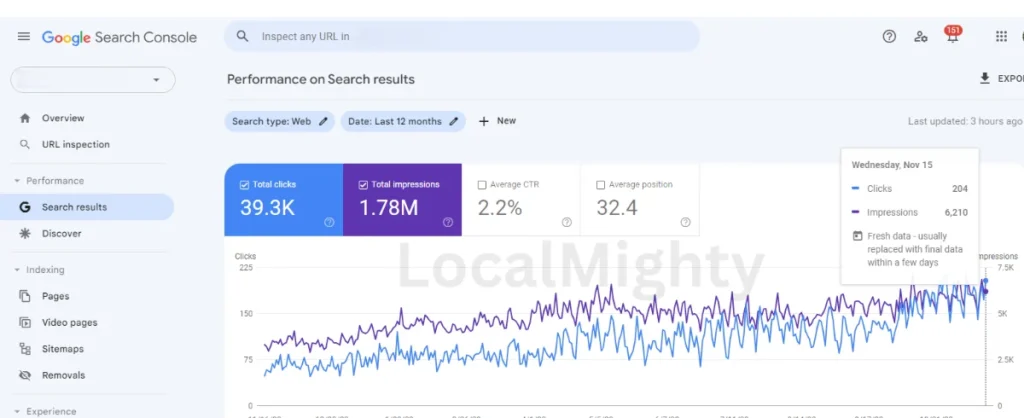Screen dimensions: 1024x418
Task: Click the search magnifier icon in URL bar
Action: 242,37
